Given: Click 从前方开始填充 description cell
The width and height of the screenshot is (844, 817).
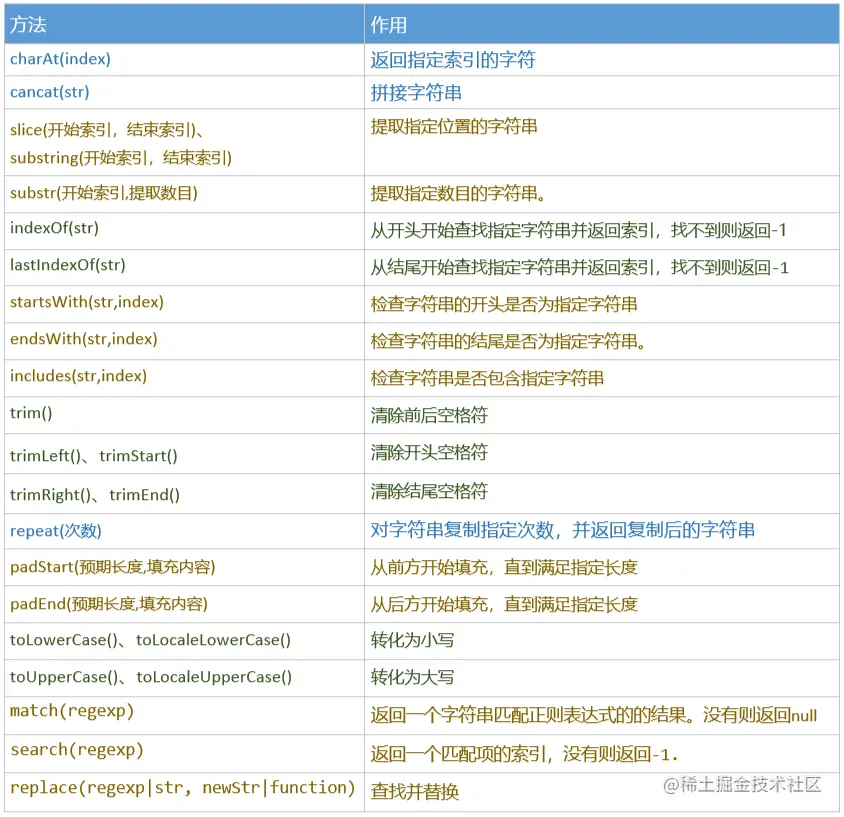Looking at the screenshot, I should pos(601,567).
